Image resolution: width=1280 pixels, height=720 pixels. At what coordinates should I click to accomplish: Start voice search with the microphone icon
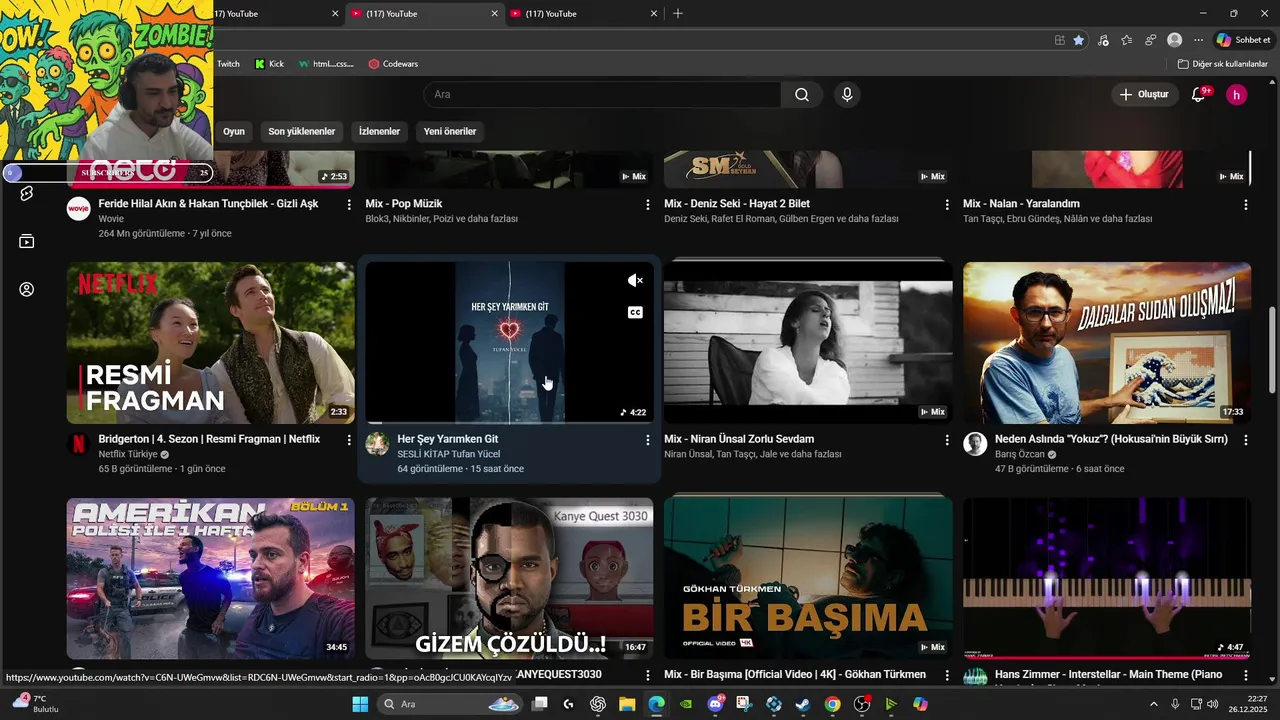(847, 95)
